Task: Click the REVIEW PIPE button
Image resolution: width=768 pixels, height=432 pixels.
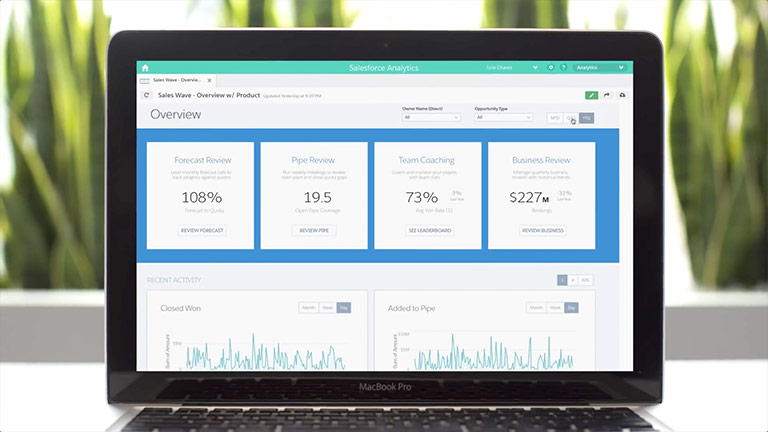Action: [314, 230]
